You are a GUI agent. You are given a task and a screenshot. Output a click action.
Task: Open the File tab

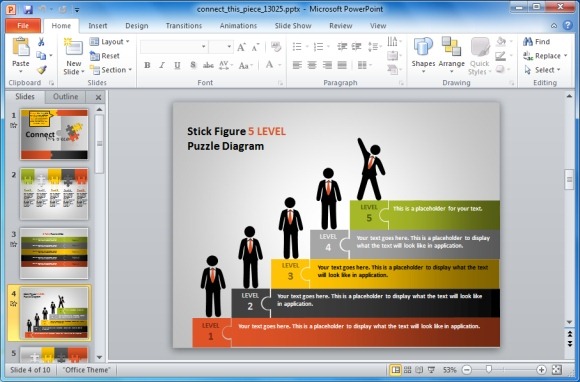(x=23, y=26)
